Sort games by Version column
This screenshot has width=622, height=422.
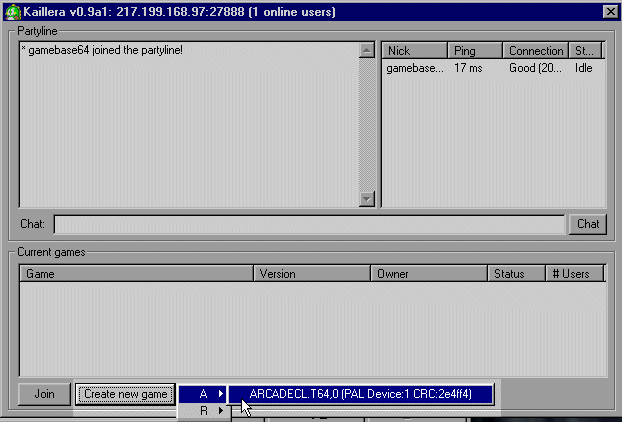(312, 274)
